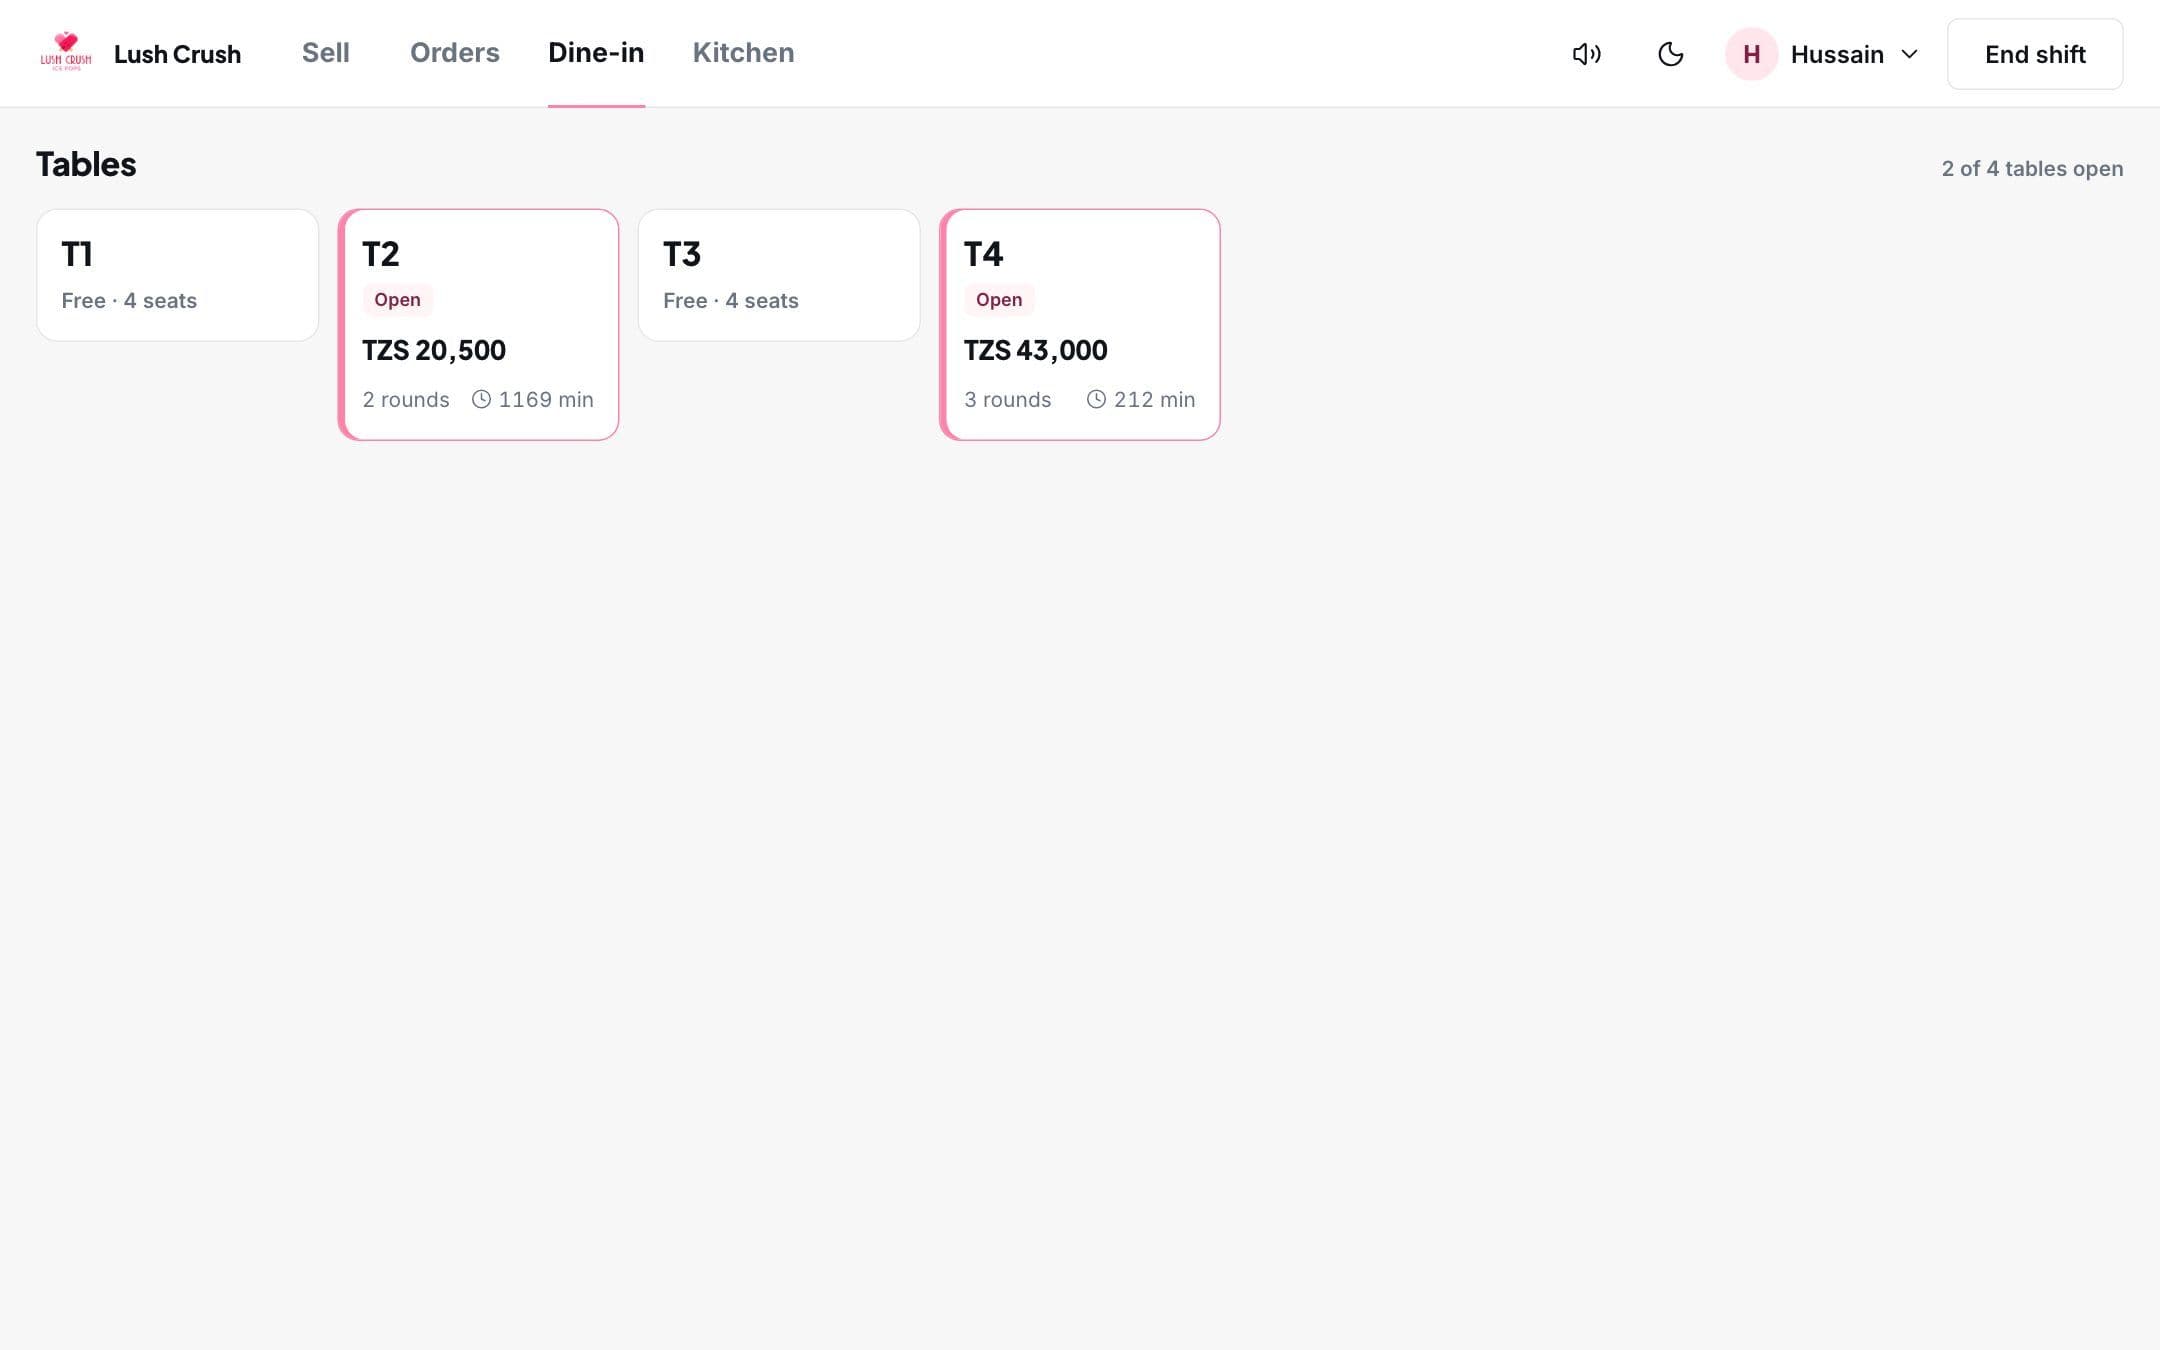Image resolution: width=2160 pixels, height=1350 pixels.
Task: Open the Sell tab
Action: point(326,52)
